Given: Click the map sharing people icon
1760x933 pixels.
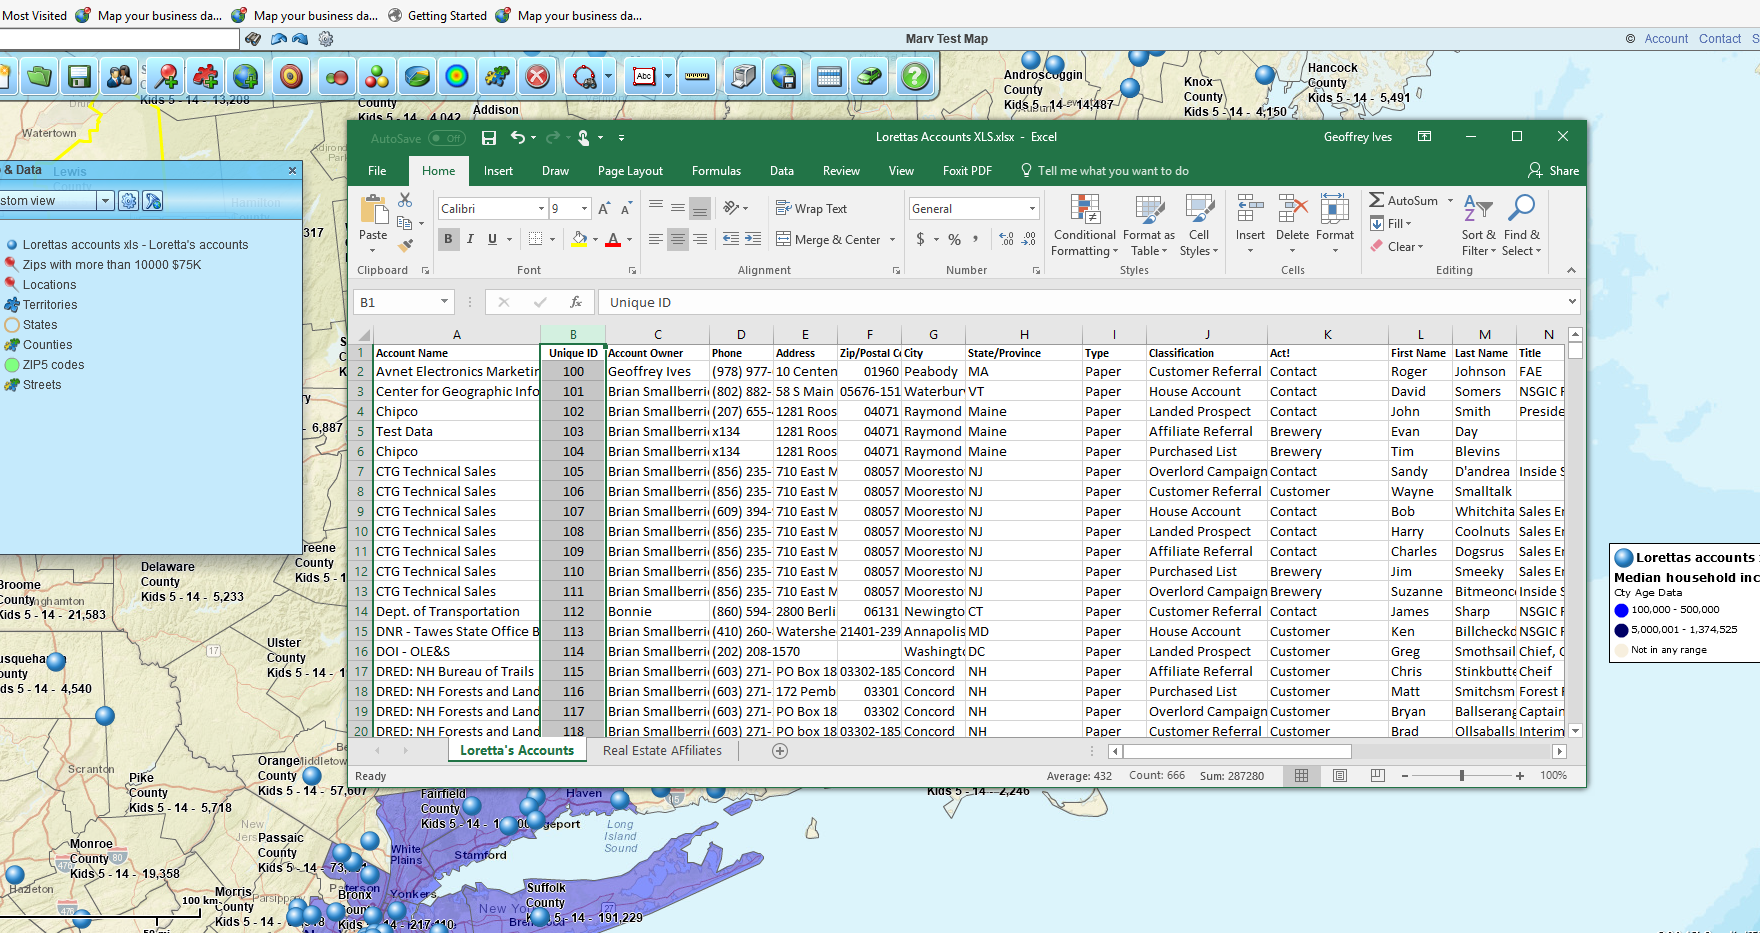Looking at the screenshot, I should coord(119,77).
